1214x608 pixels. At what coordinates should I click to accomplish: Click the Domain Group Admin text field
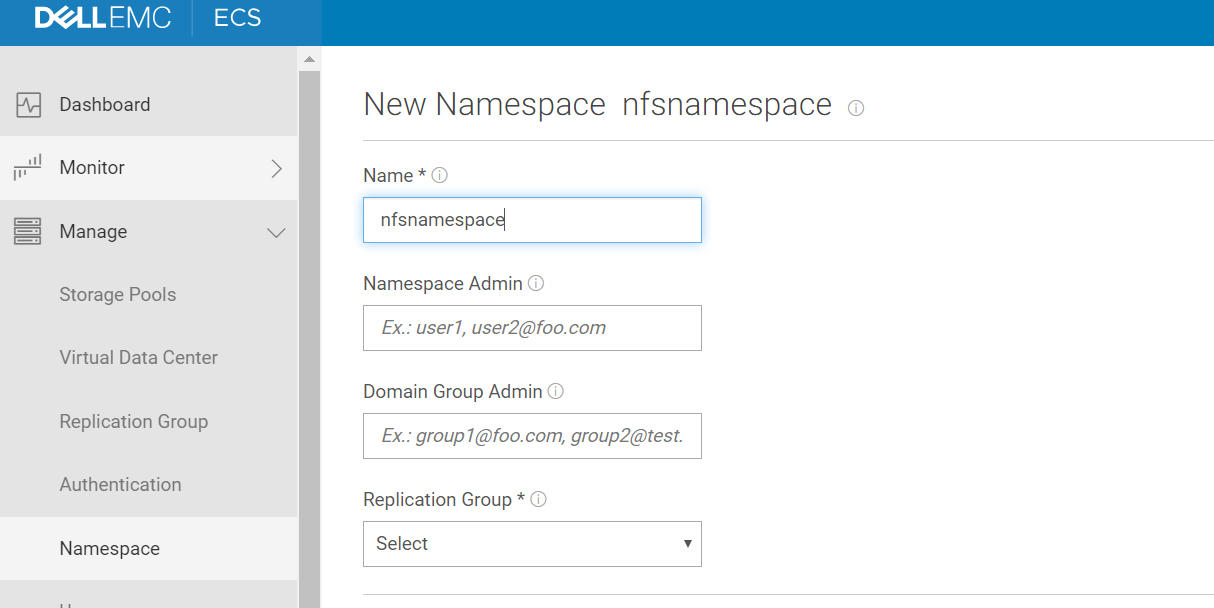tap(531, 436)
